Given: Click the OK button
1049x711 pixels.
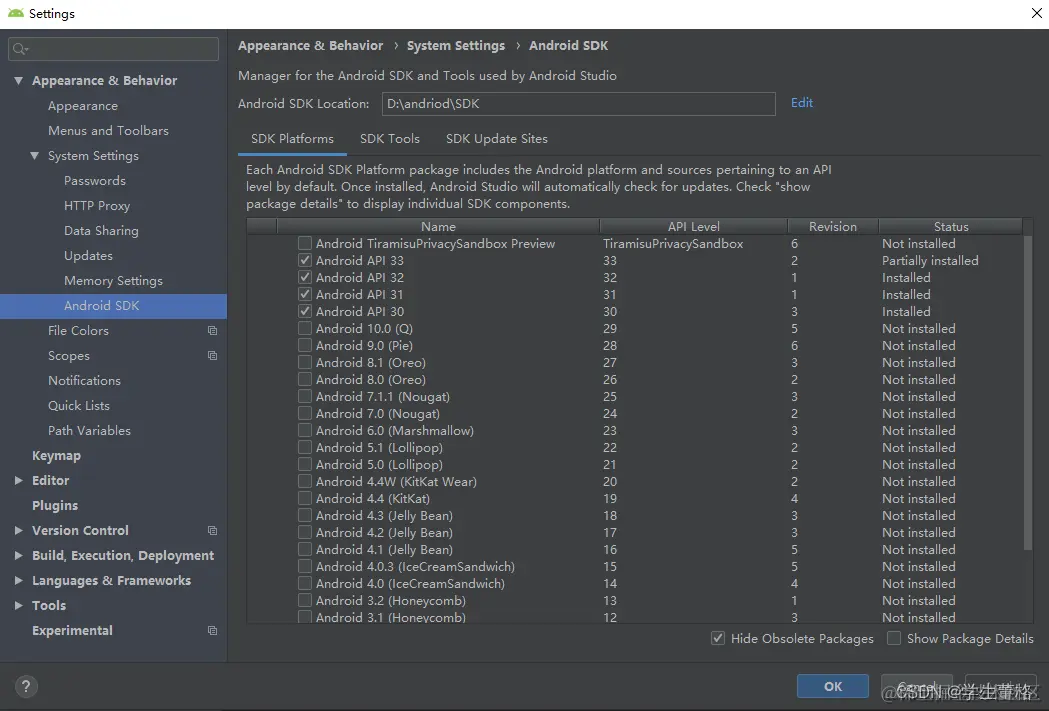Looking at the screenshot, I should [x=833, y=686].
